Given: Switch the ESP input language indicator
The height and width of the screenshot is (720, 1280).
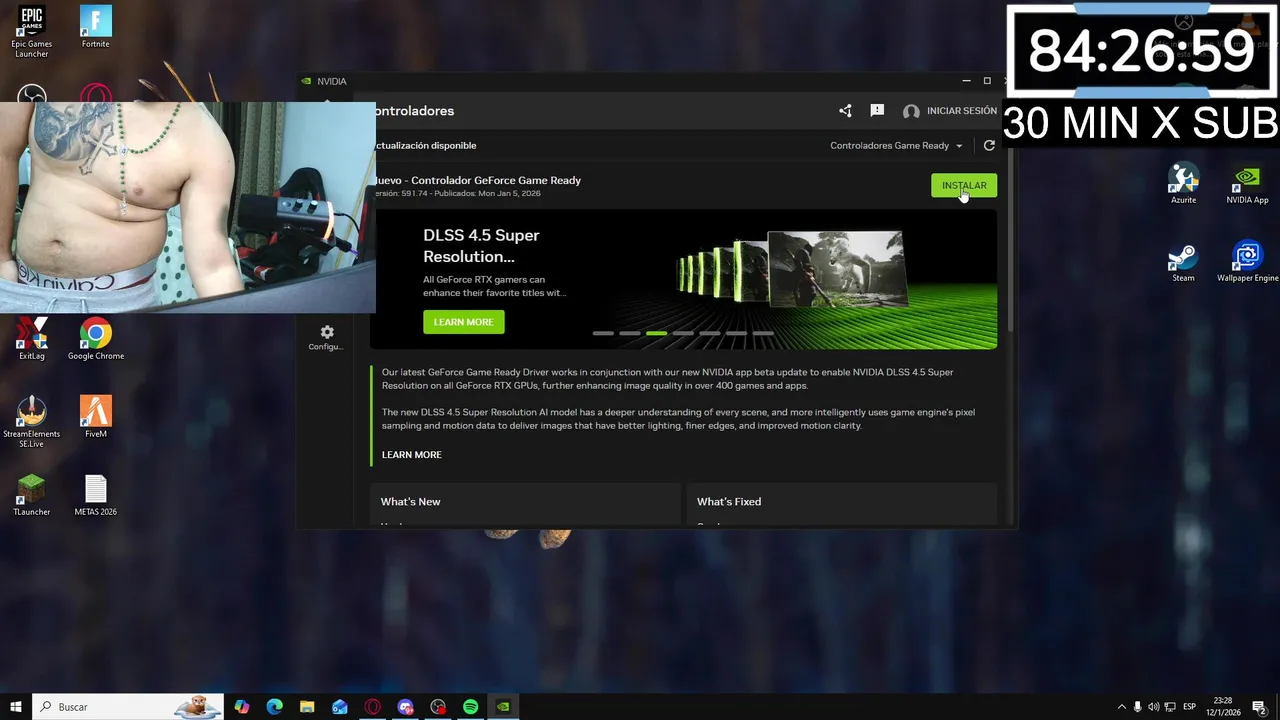Looking at the screenshot, I should click(1190, 707).
